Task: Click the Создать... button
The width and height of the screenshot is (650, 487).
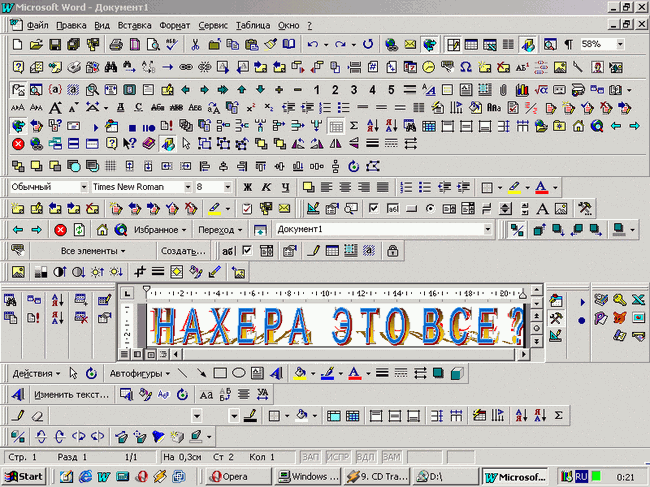Action: click(184, 250)
